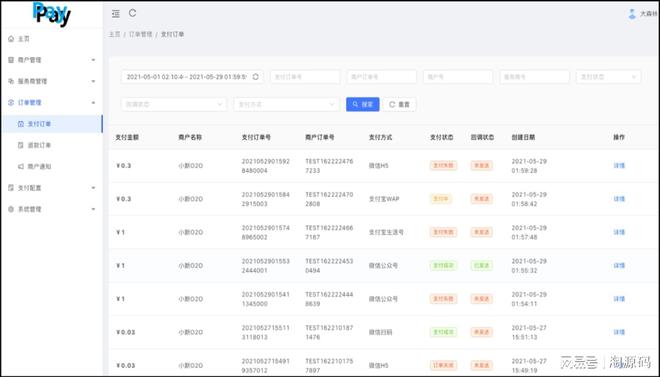Screen dimensions: 660x377
Task: Click the reload icon on the 重置 button
Action: click(x=392, y=104)
